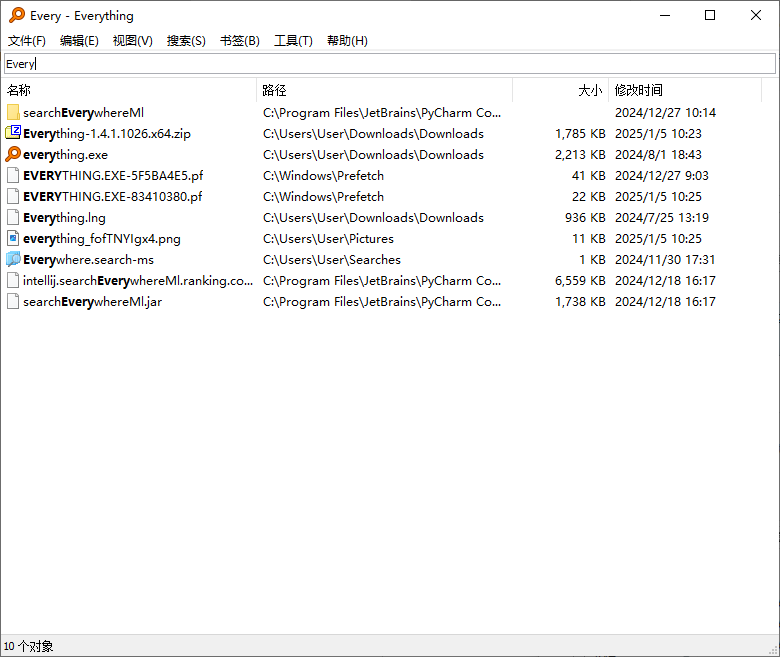Click the status bar text 10 个对象
The height and width of the screenshot is (657, 780).
pos(28,647)
